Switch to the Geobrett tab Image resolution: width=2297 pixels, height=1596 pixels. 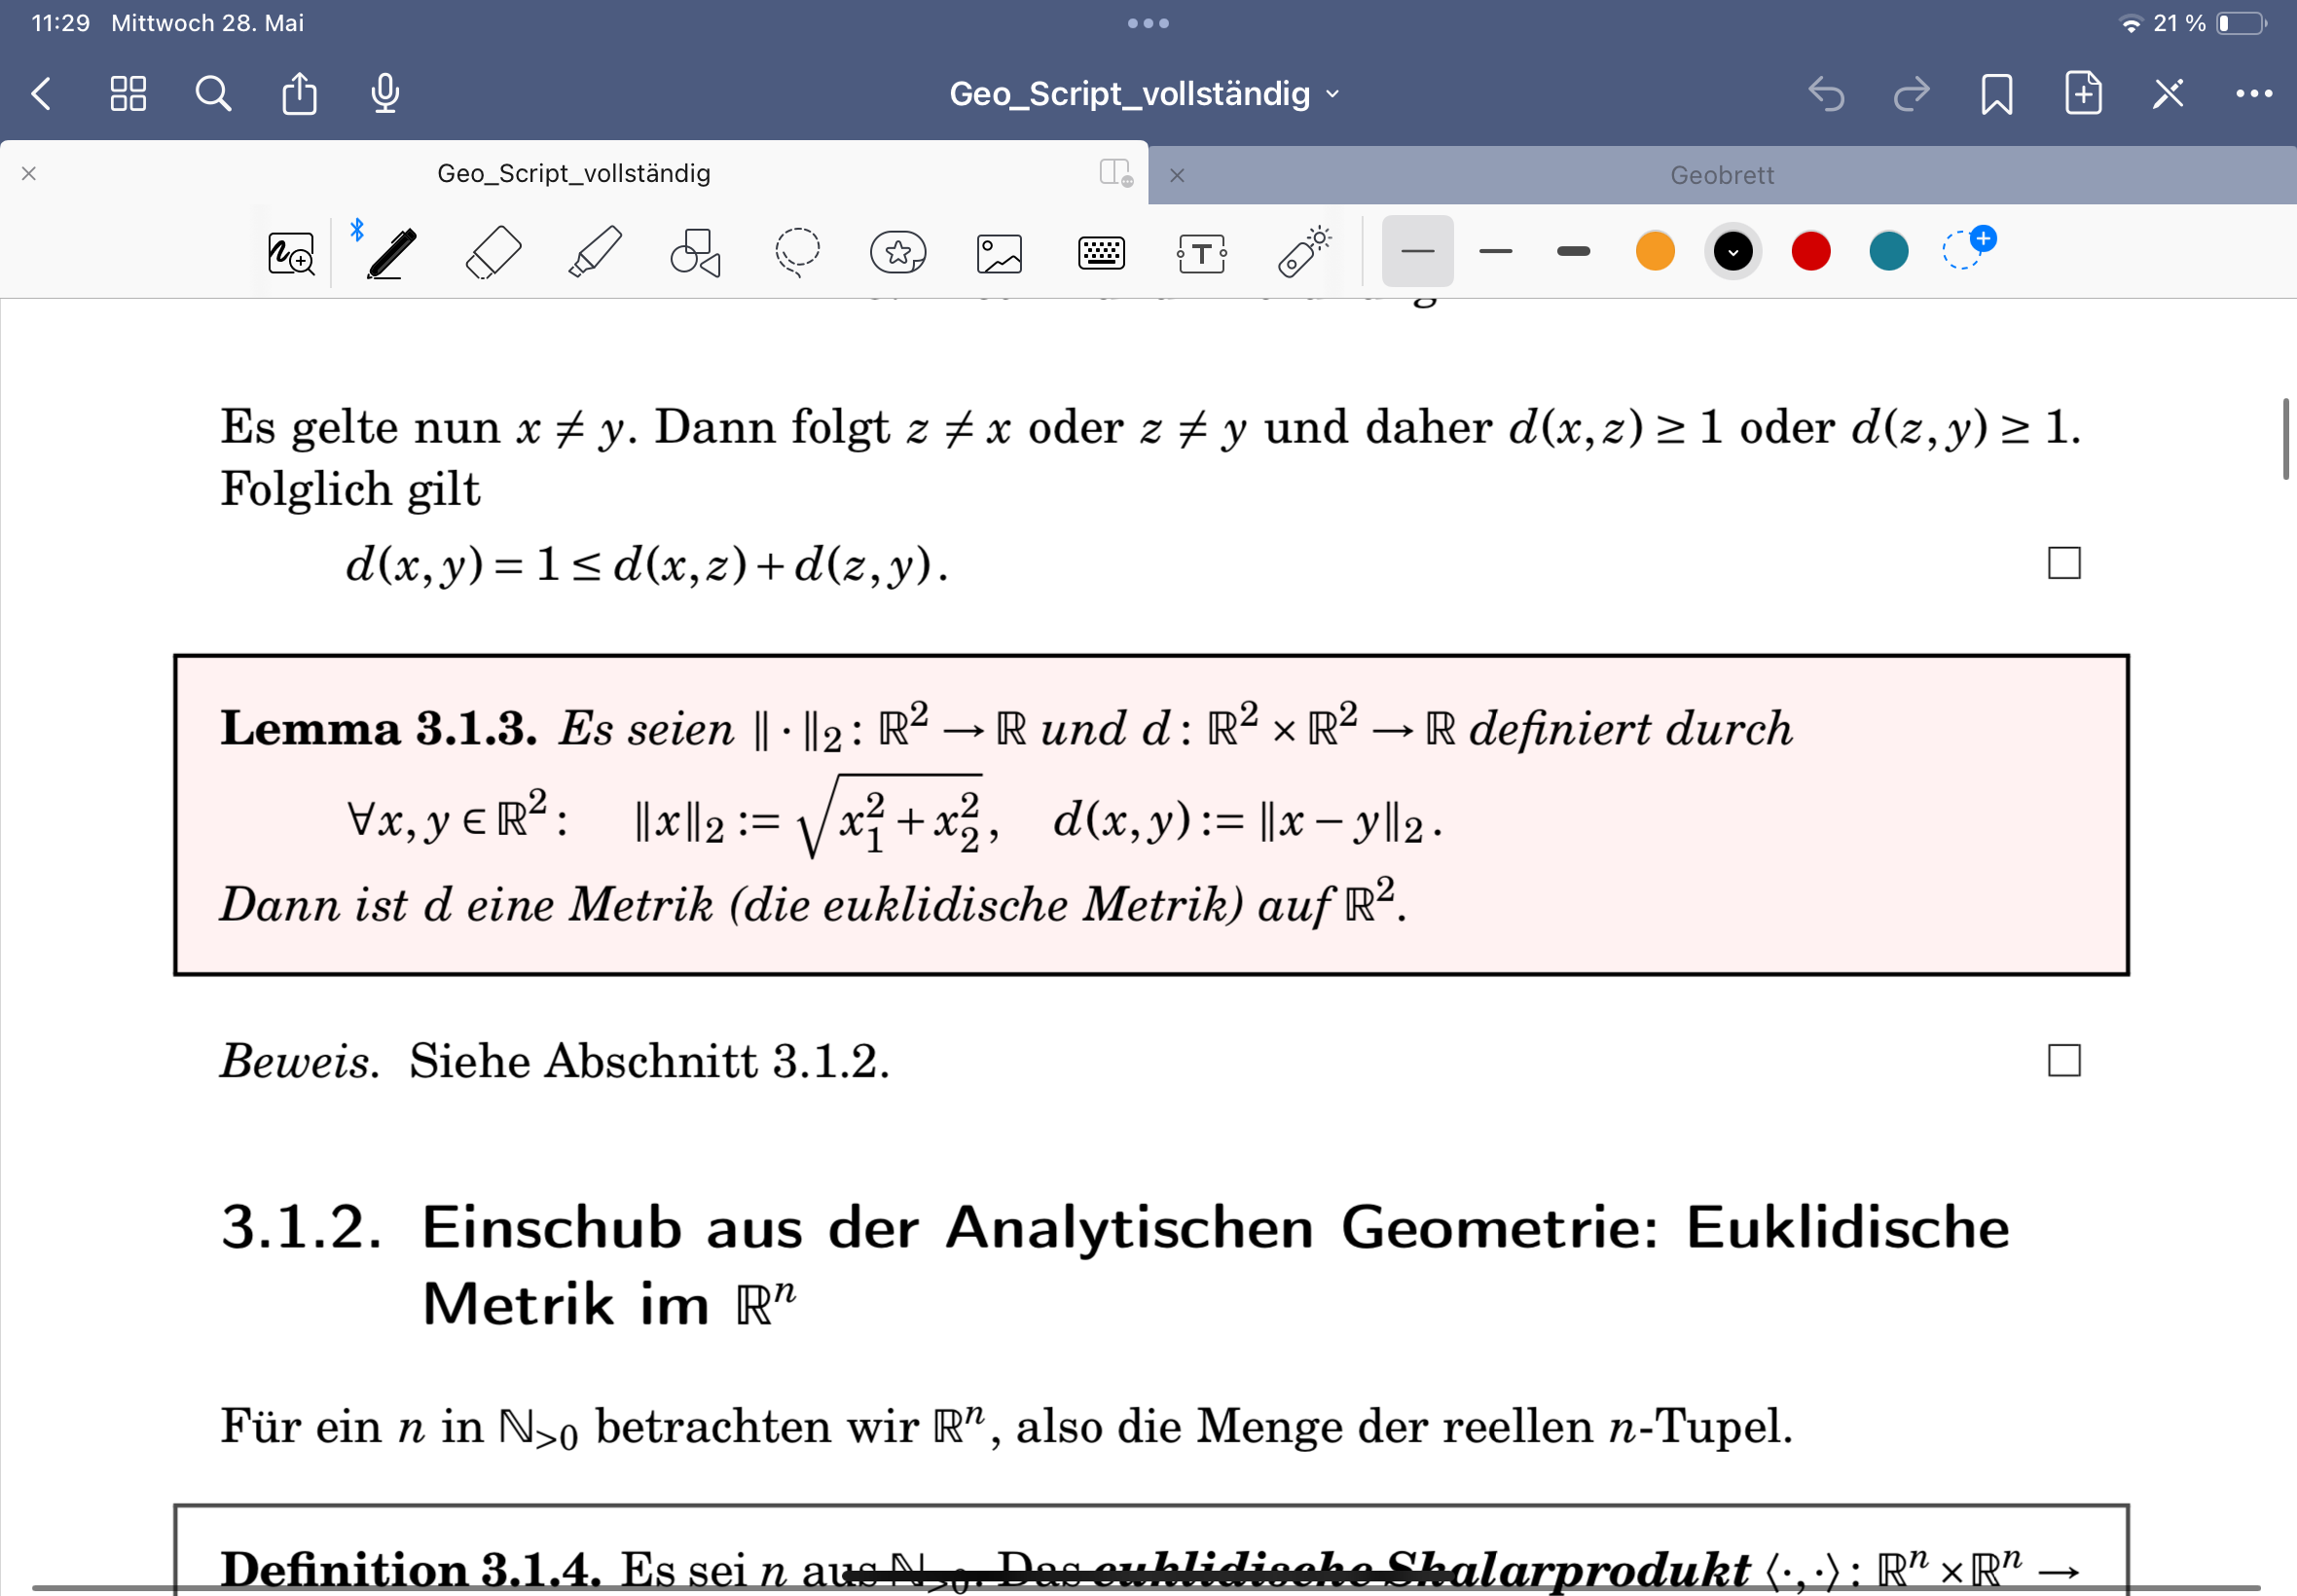coord(1722,175)
